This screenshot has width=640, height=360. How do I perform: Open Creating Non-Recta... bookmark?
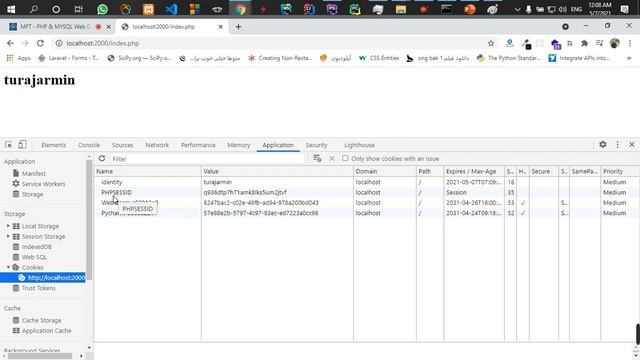pyautogui.click(x=280, y=58)
